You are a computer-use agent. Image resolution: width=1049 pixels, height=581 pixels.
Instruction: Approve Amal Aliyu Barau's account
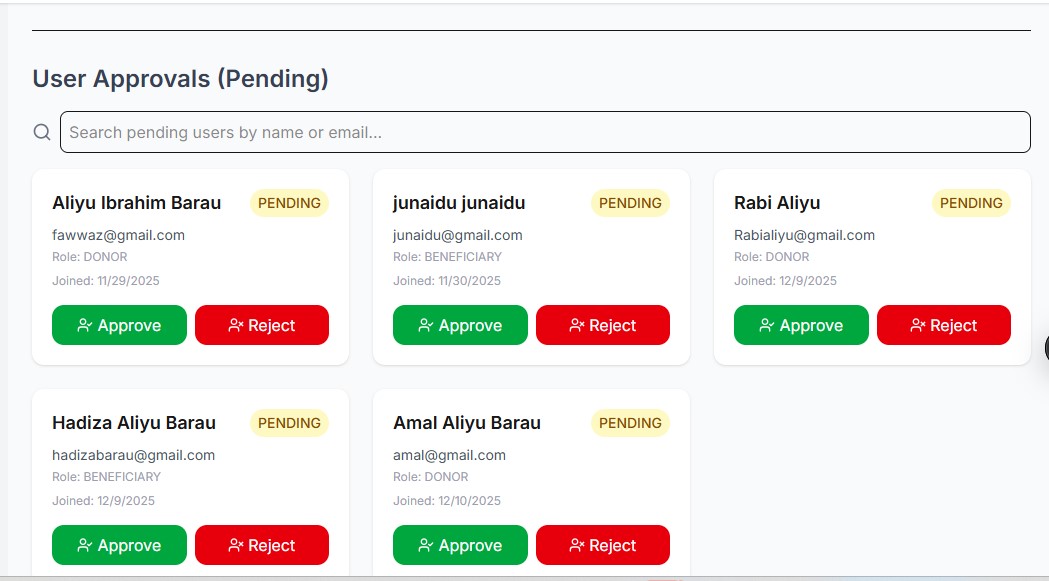[x=460, y=545]
